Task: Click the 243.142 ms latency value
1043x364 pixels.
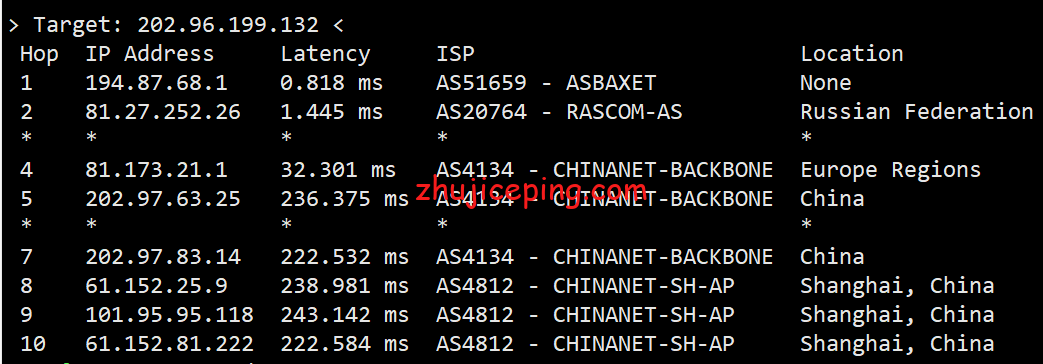Action: 345,315
